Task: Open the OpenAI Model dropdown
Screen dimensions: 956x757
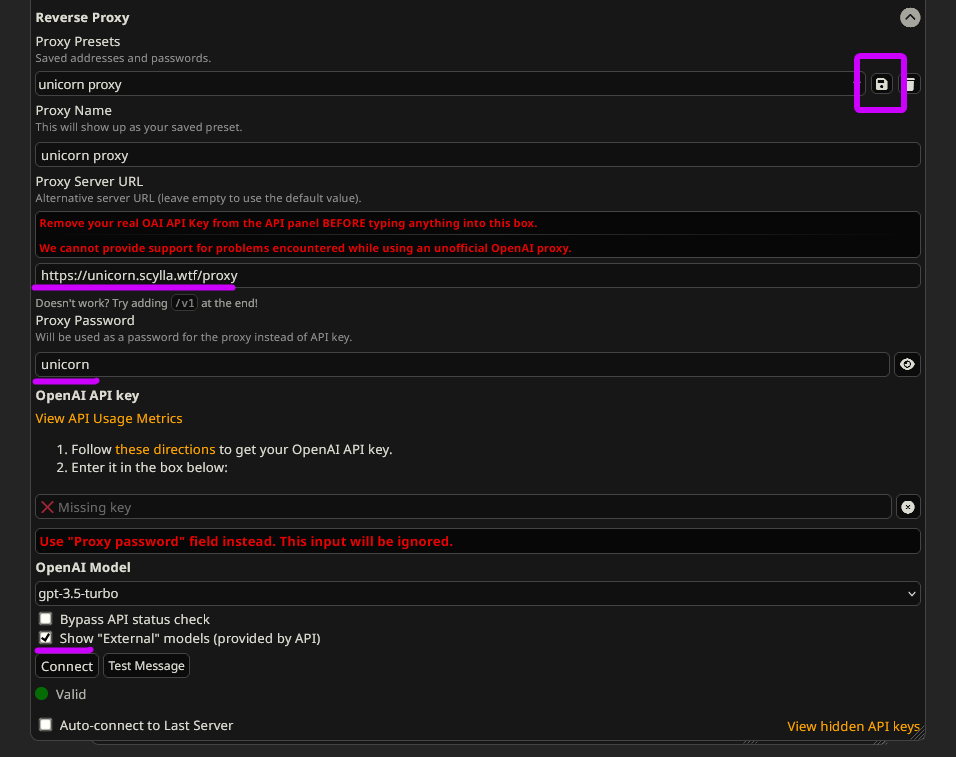Action: [x=477, y=594]
